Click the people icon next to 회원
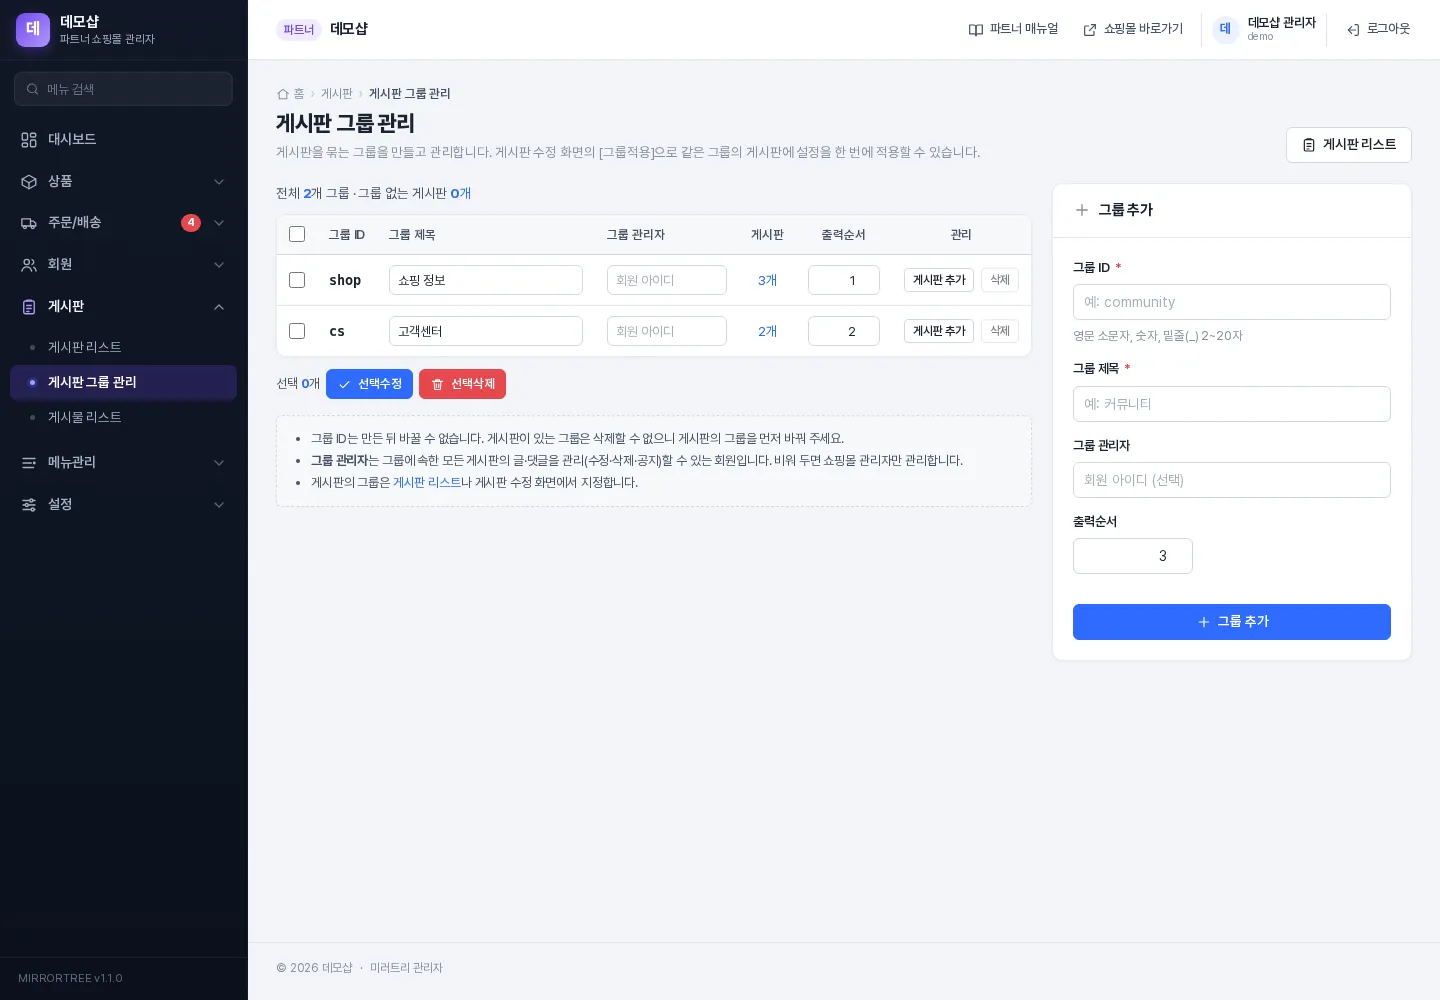The image size is (1440, 1000). click(x=29, y=265)
